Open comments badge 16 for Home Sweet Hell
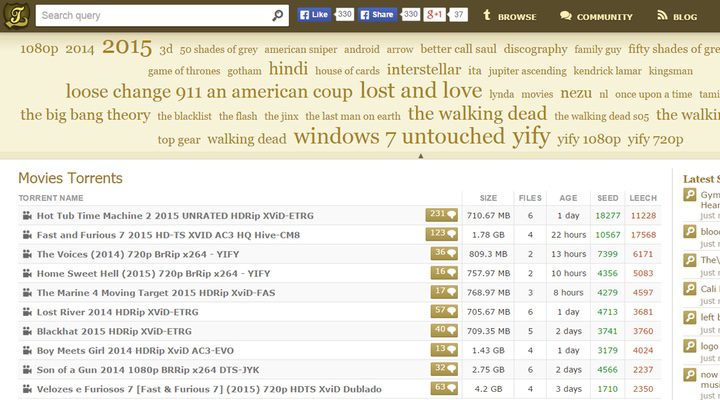 point(444,273)
